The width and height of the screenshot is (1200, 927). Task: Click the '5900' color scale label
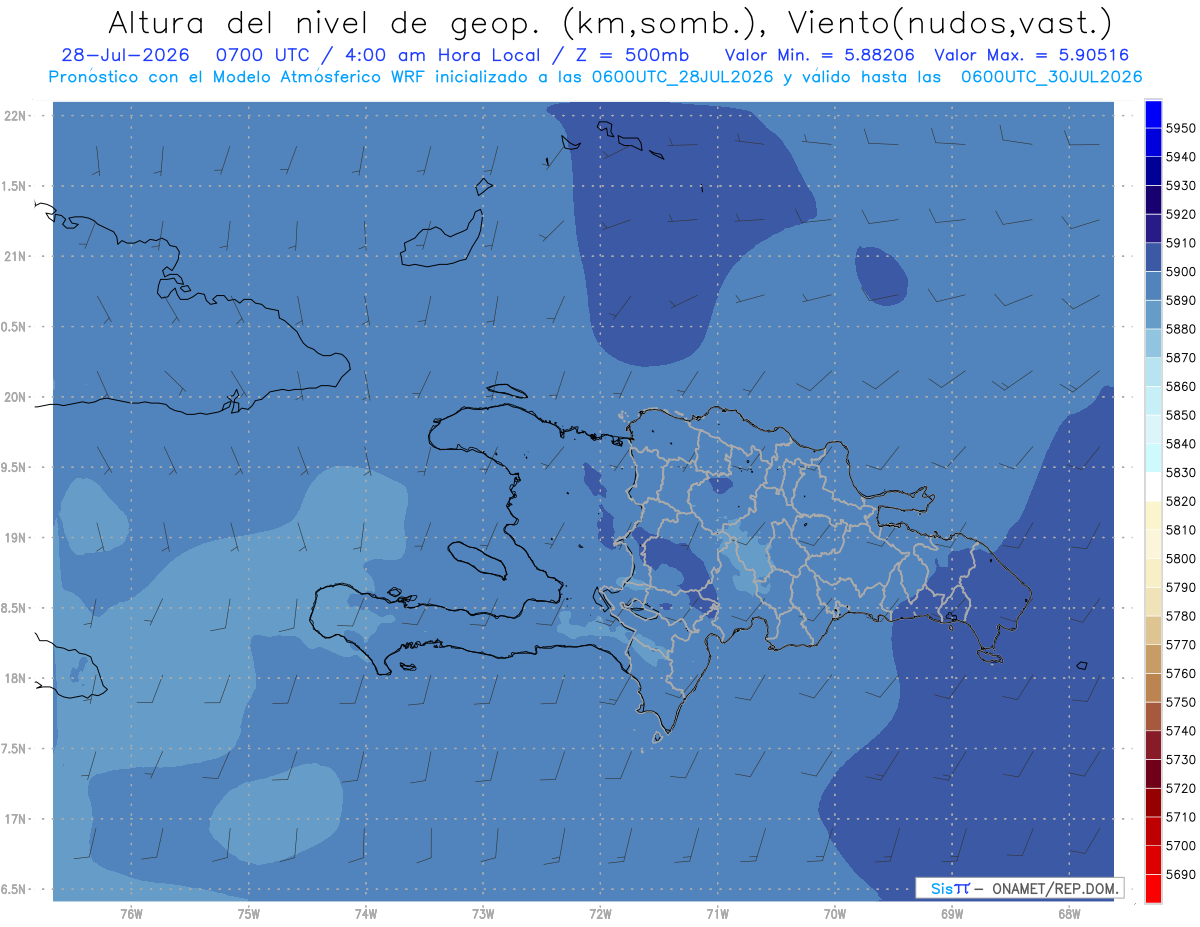coord(1181,272)
